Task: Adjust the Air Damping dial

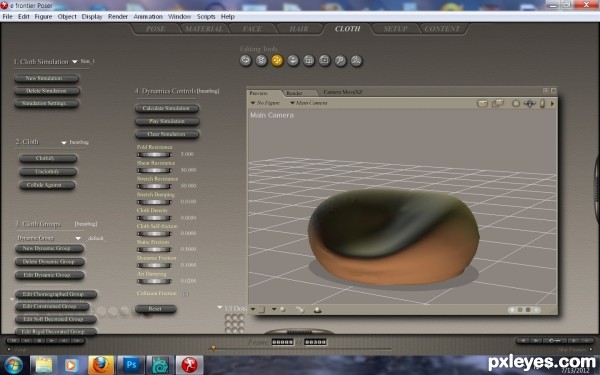Action: [154, 281]
